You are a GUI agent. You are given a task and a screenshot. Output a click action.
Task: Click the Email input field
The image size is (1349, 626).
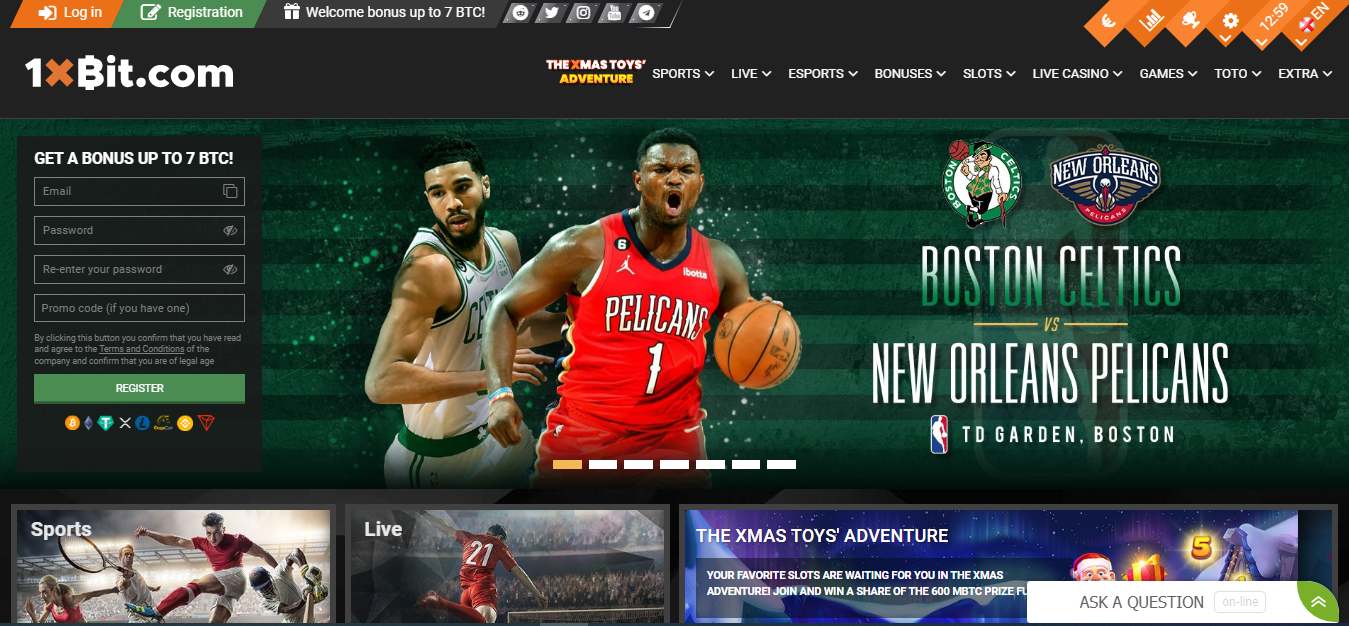pos(130,191)
